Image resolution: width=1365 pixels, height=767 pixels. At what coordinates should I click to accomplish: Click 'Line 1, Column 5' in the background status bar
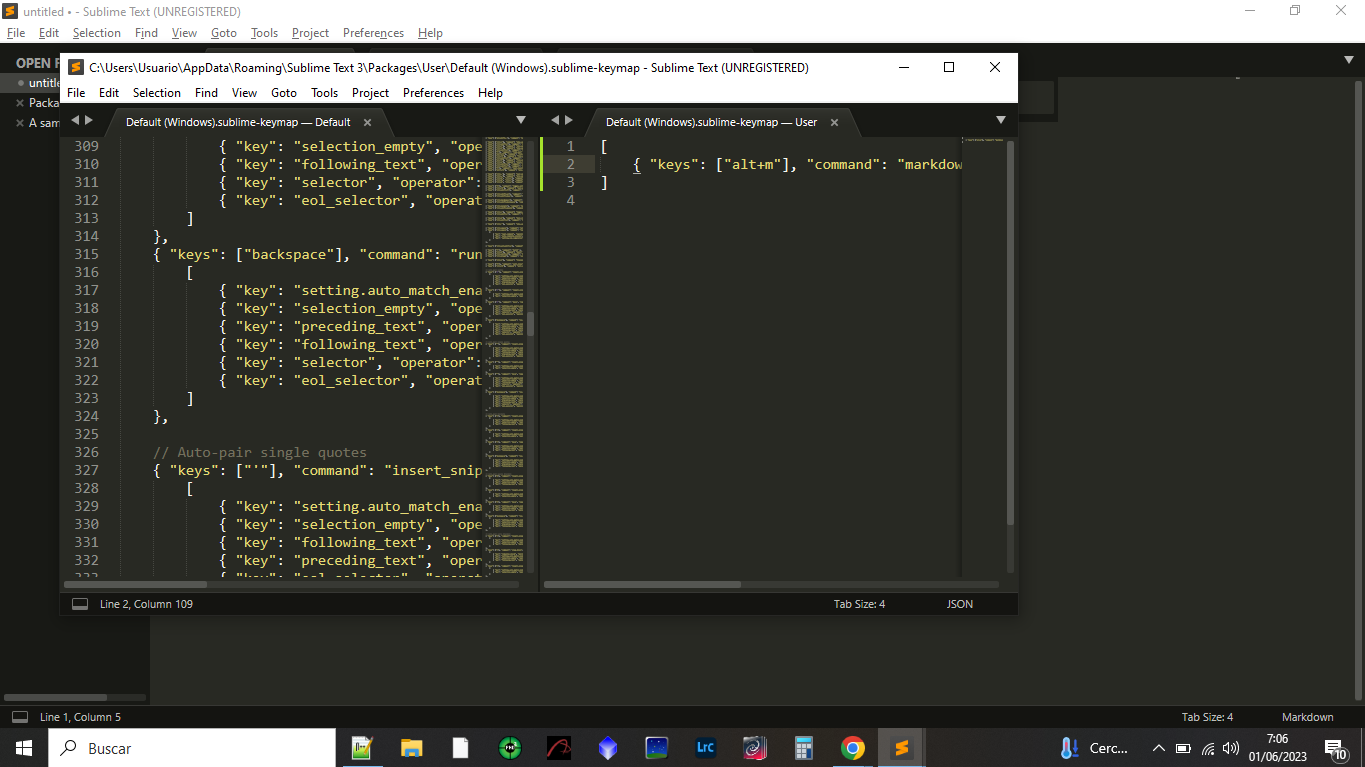(x=80, y=717)
